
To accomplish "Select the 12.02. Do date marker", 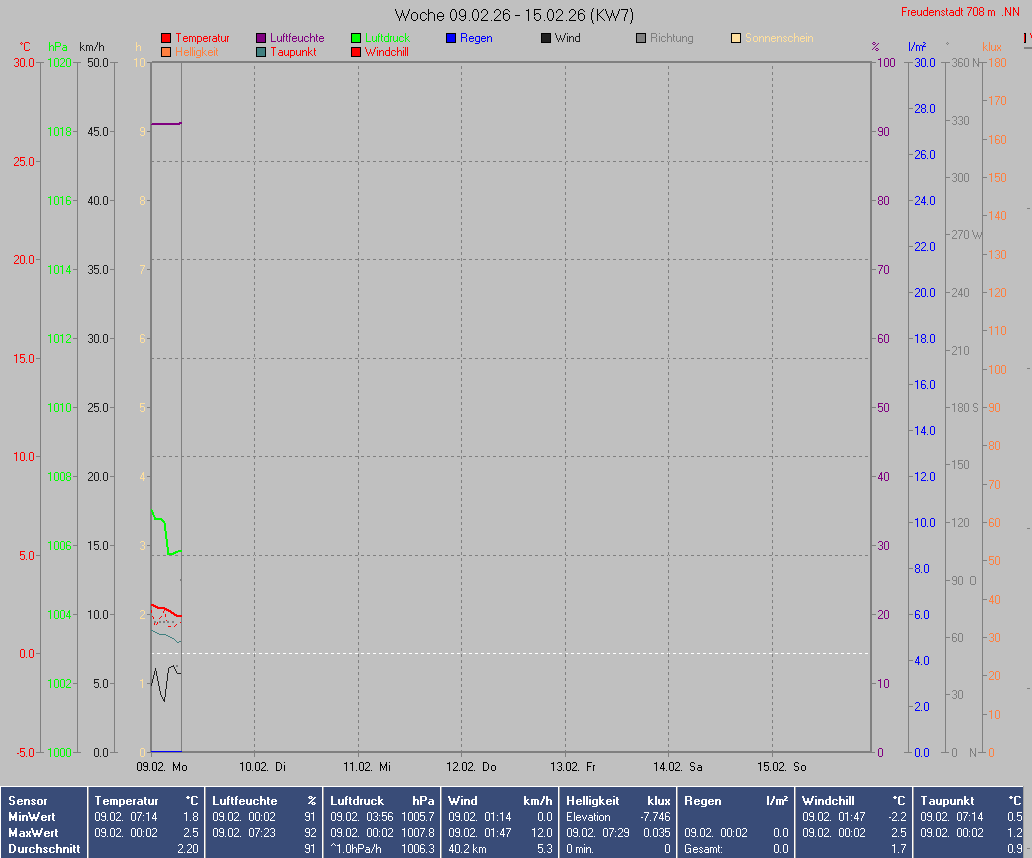I will pos(475,767).
